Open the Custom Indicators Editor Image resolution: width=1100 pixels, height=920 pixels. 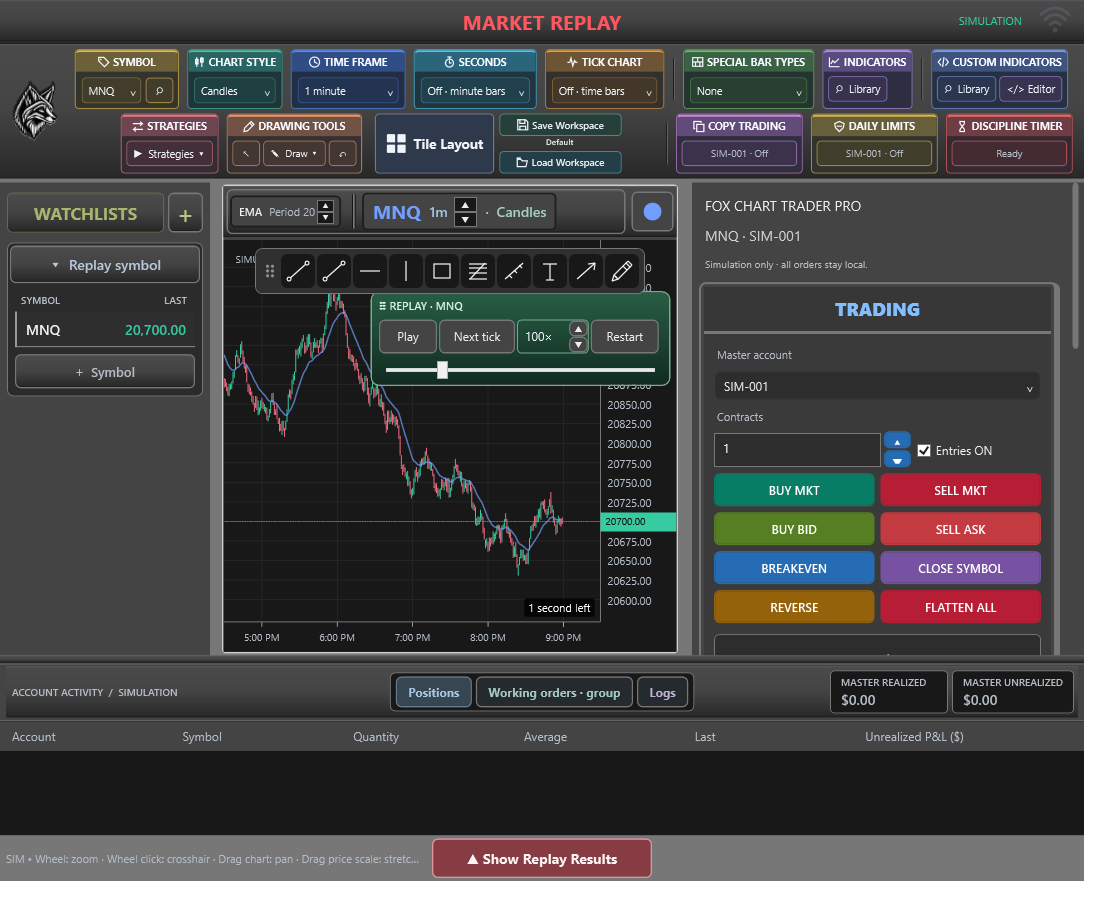pos(1031,90)
